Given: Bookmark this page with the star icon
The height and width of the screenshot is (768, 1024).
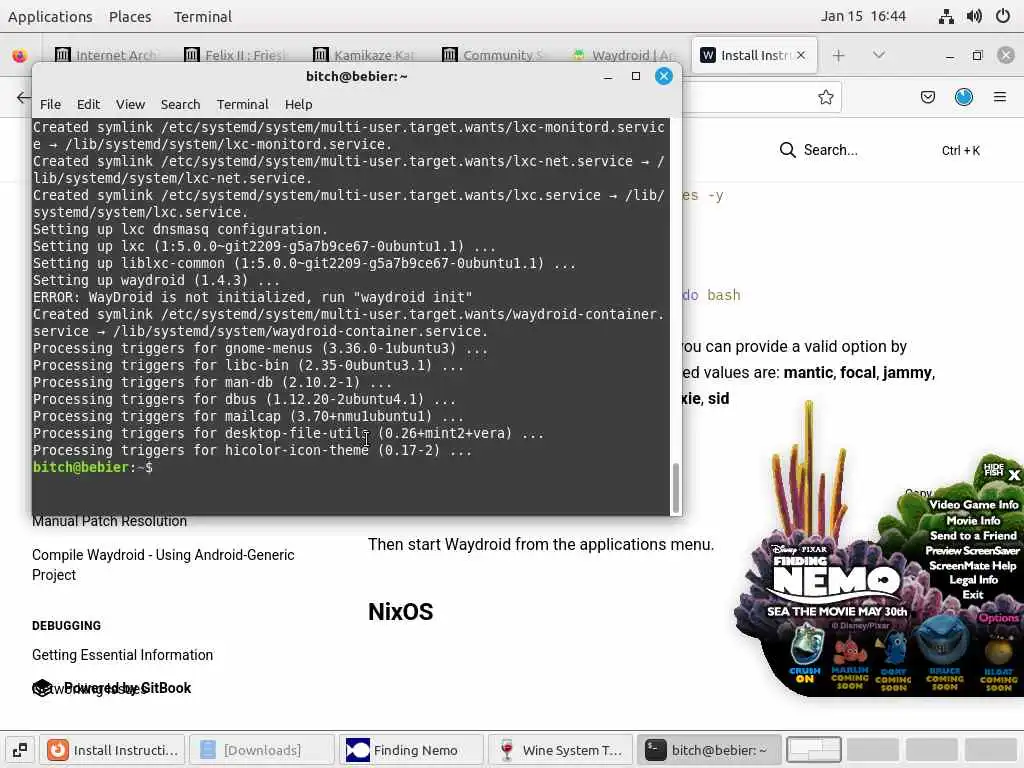Looking at the screenshot, I should click(x=825, y=97).
